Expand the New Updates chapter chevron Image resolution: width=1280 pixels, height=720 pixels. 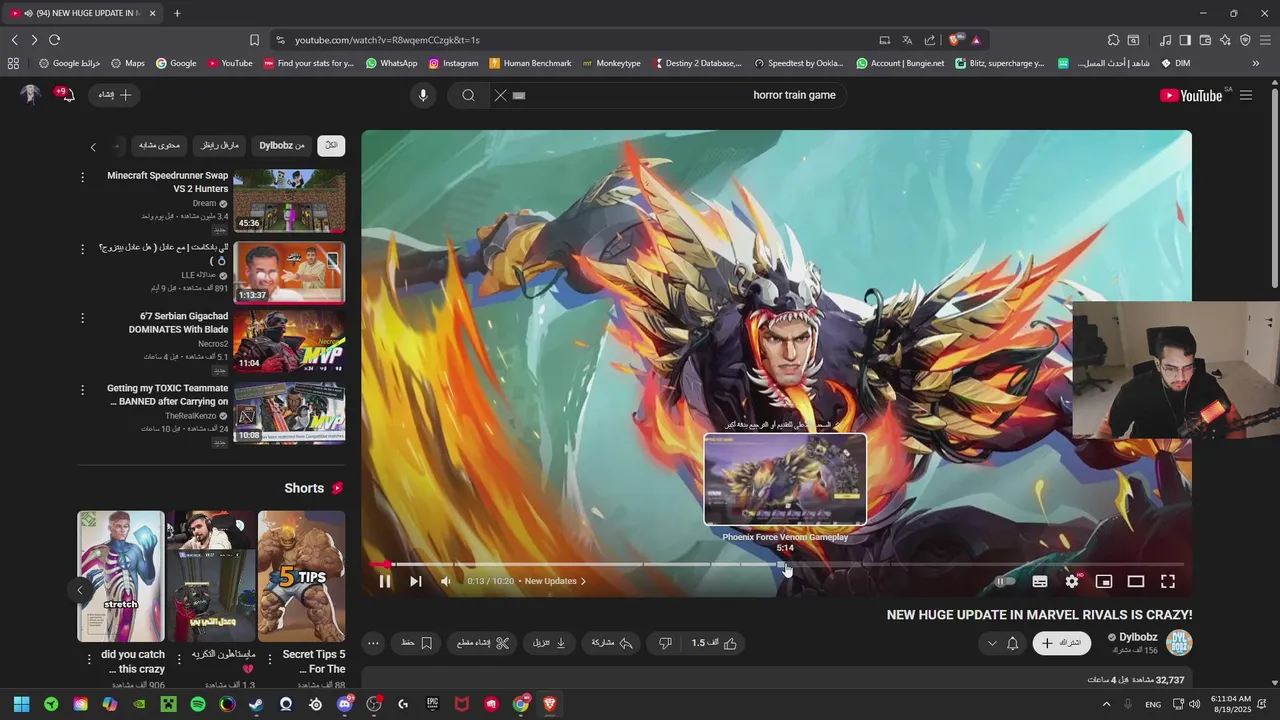583,581
